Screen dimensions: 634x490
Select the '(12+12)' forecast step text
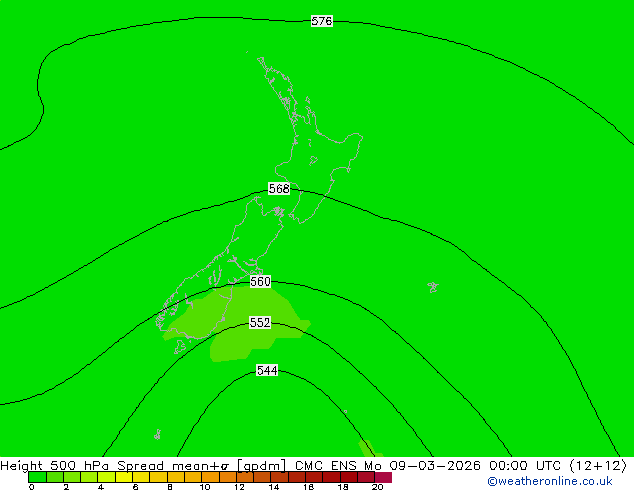(598, 466)
